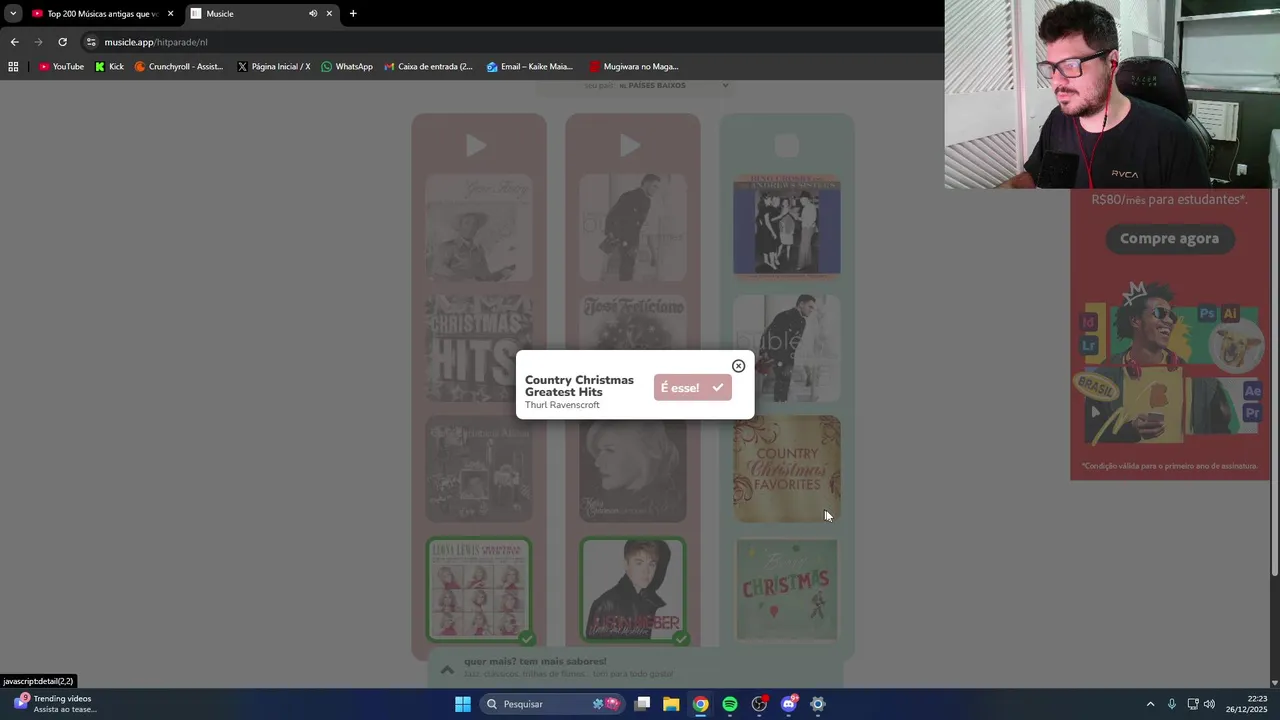Open the gear-shaped app on the taskbar
The width and height of the screenshot is (1280, 720).
818,704
